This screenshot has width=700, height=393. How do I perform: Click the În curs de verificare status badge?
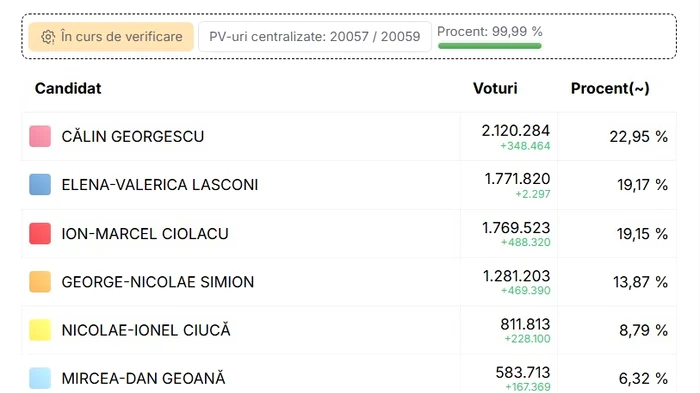111,37
